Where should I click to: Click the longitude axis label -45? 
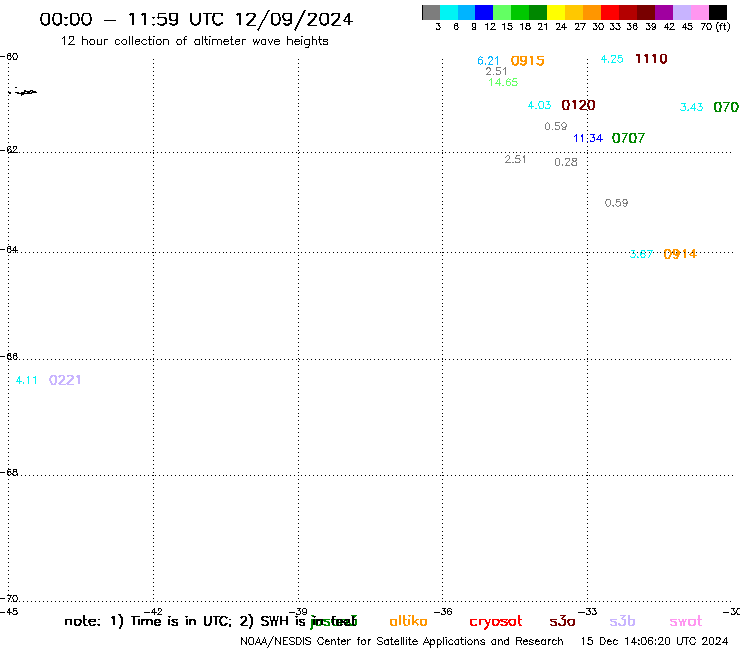[9, 612]
